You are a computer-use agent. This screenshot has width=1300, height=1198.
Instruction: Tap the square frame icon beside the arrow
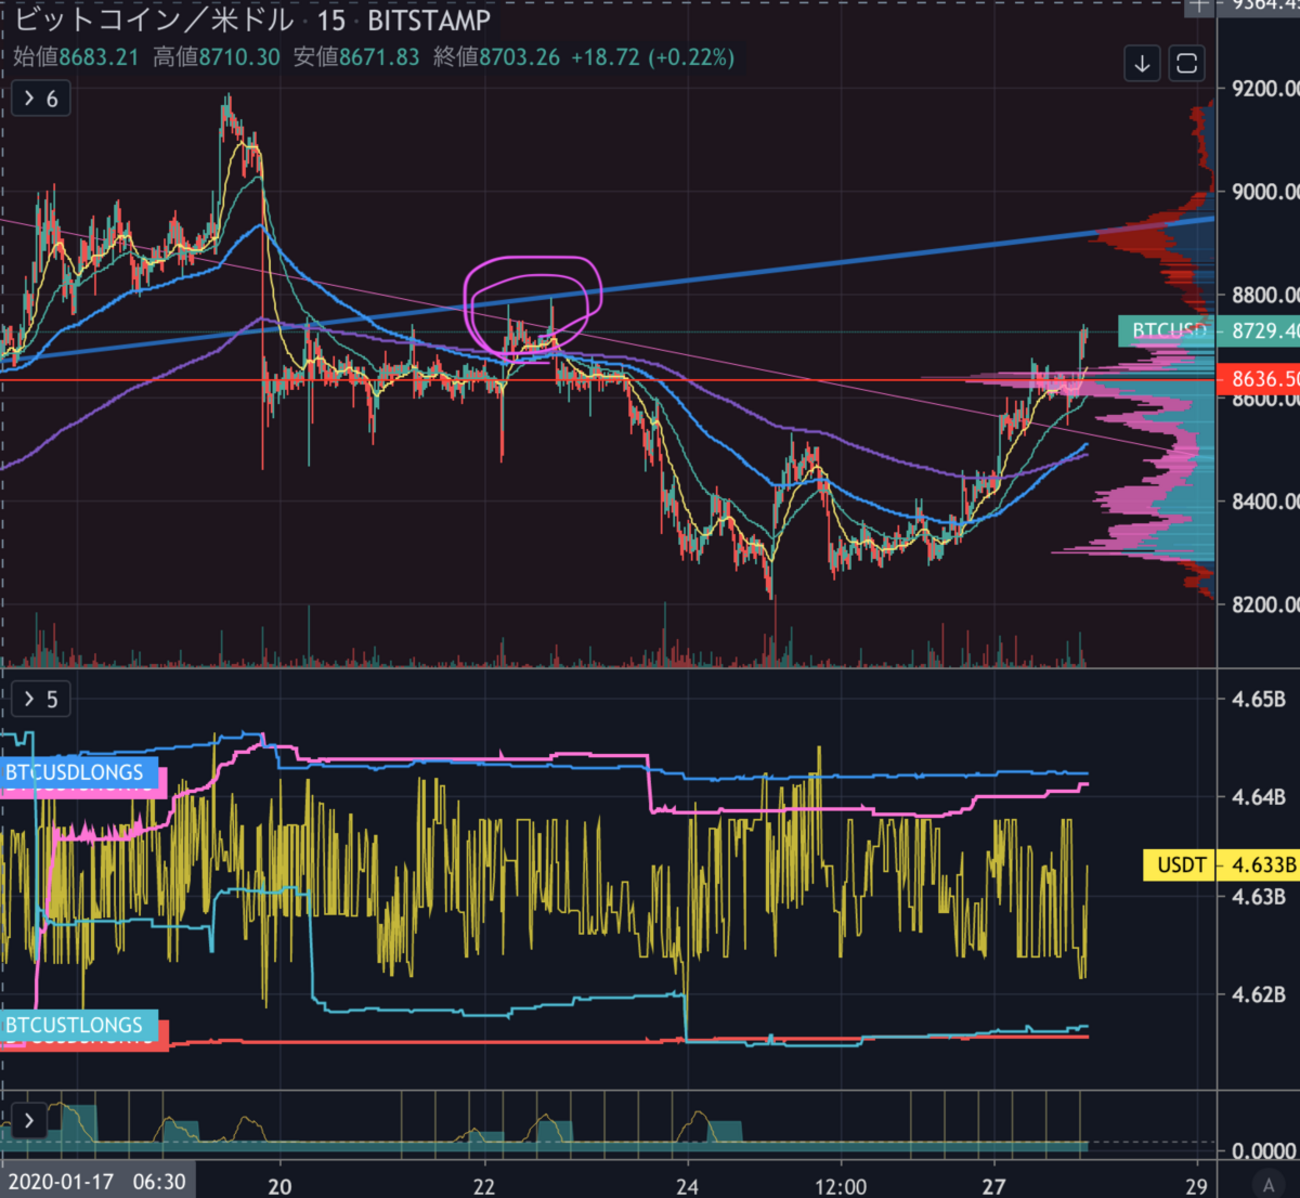[x=1187, y=64]
